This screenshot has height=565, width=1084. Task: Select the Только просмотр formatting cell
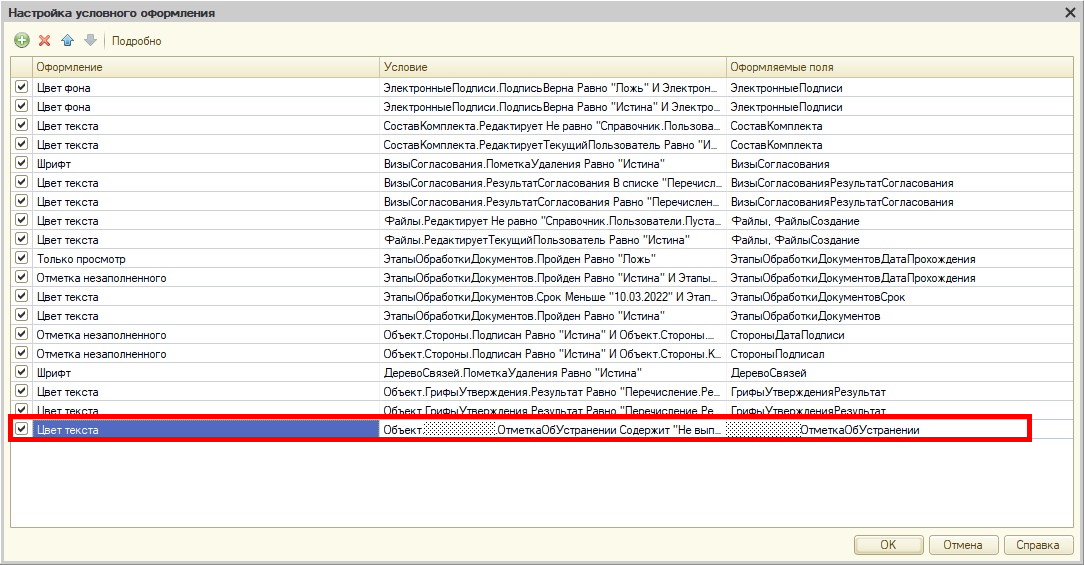(205, 259)
